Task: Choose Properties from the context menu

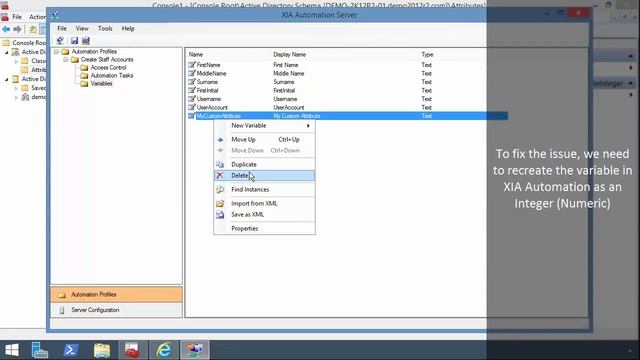Action: coord(264,229)
